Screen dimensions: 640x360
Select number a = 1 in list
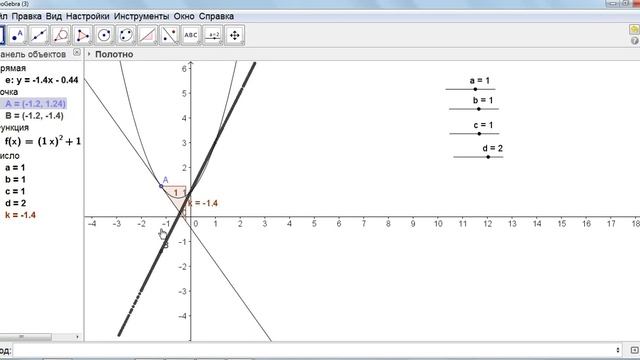point(15,167)
